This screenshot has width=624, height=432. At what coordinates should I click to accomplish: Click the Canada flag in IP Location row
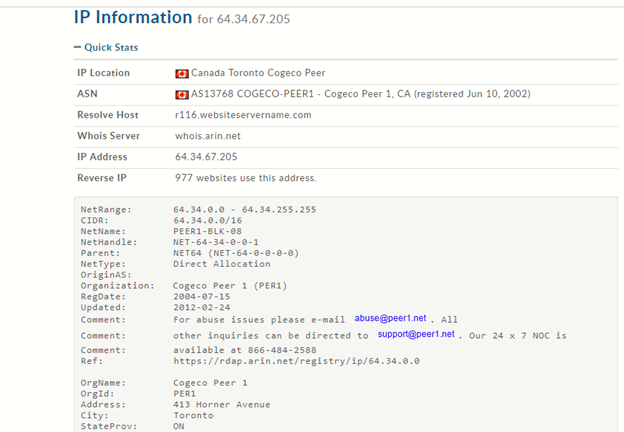pyautogui.click(x=182, y=73)
